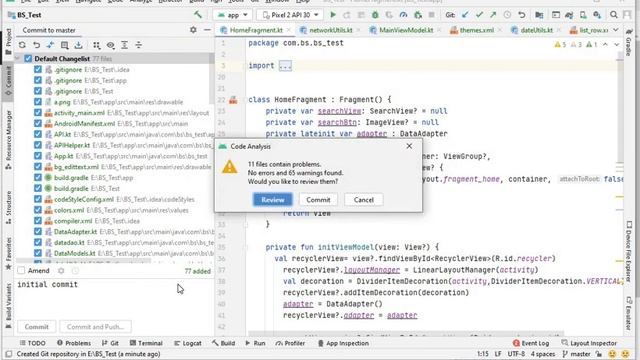Click Review button in Code Analysis dialog
The height and width of the screenshot is (360, 640).
point(273,200)
